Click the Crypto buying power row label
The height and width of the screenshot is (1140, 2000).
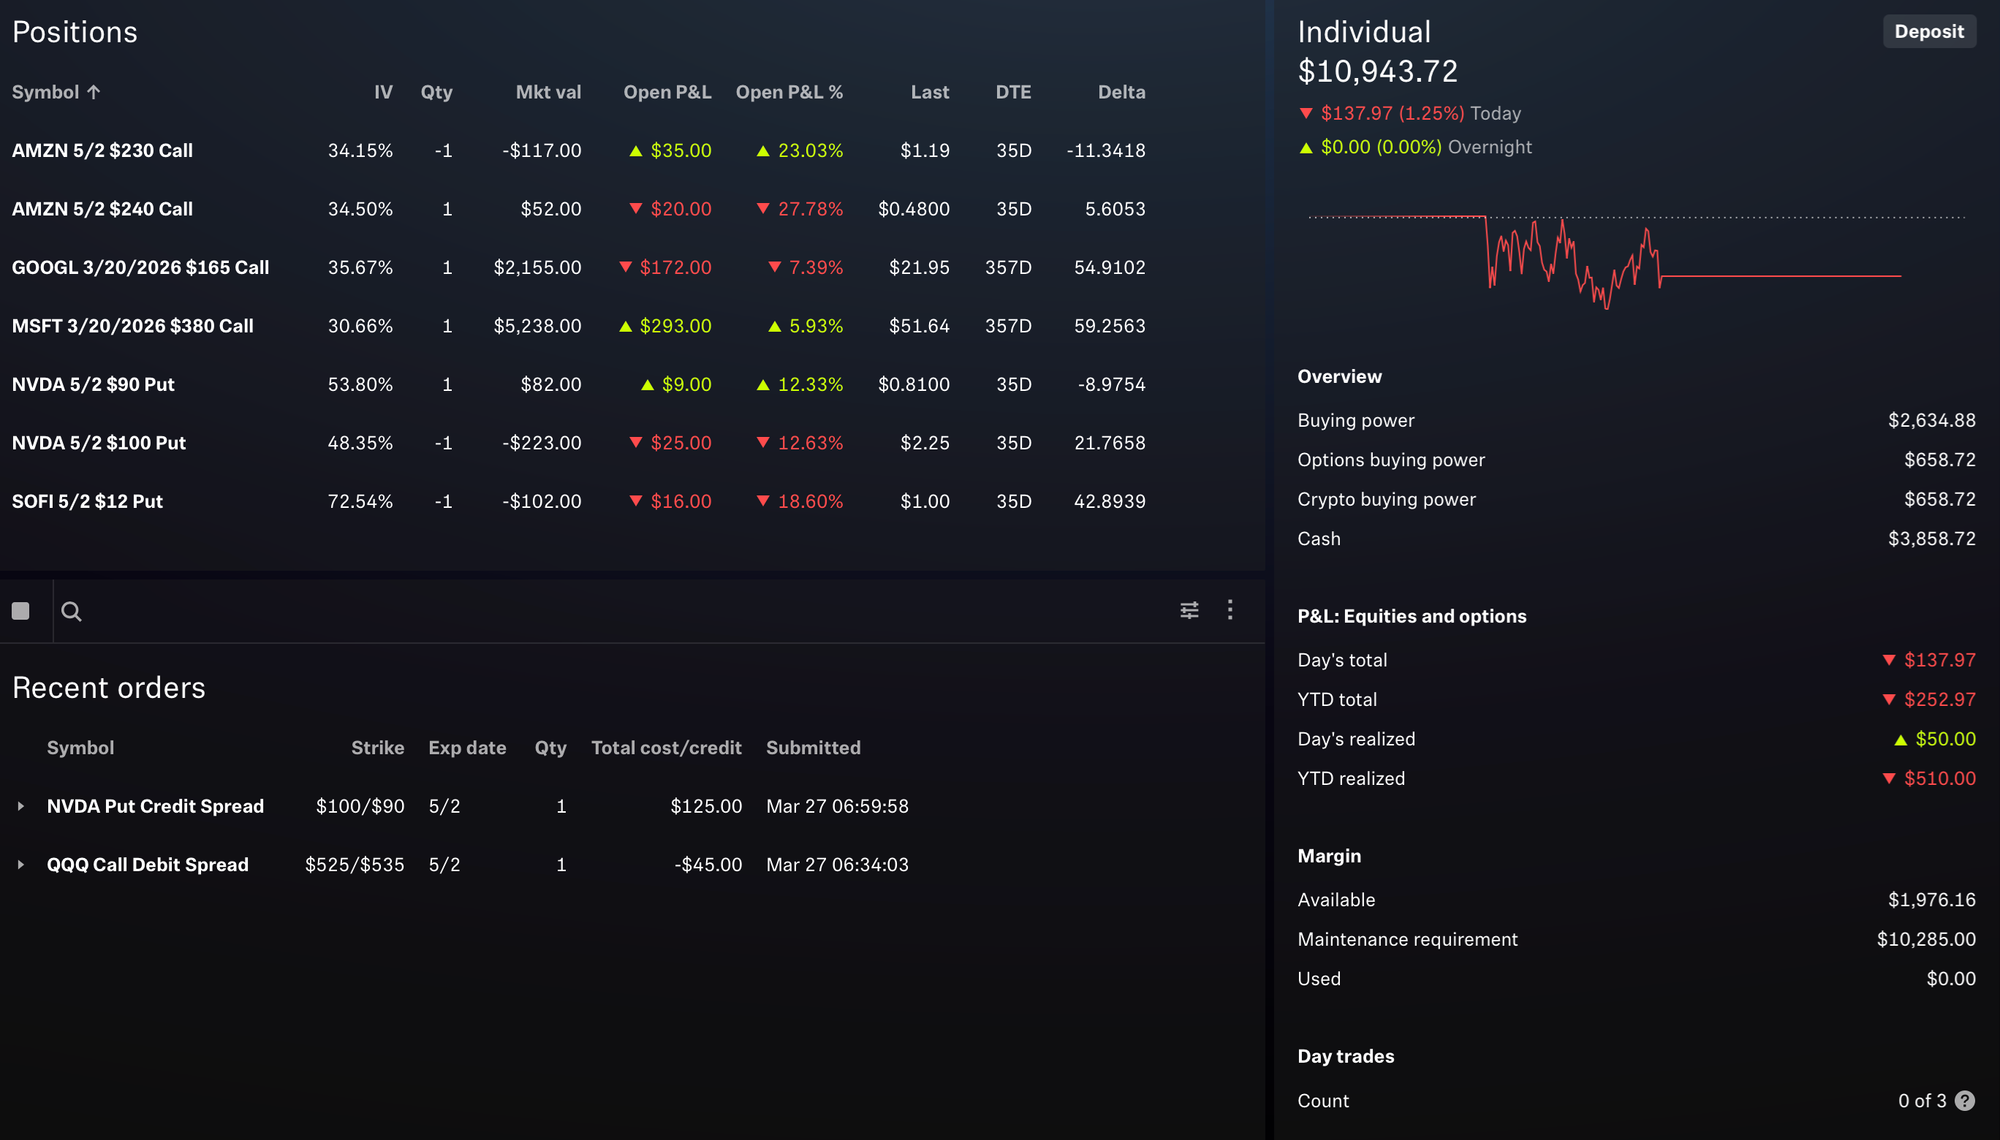(1386, 499)
